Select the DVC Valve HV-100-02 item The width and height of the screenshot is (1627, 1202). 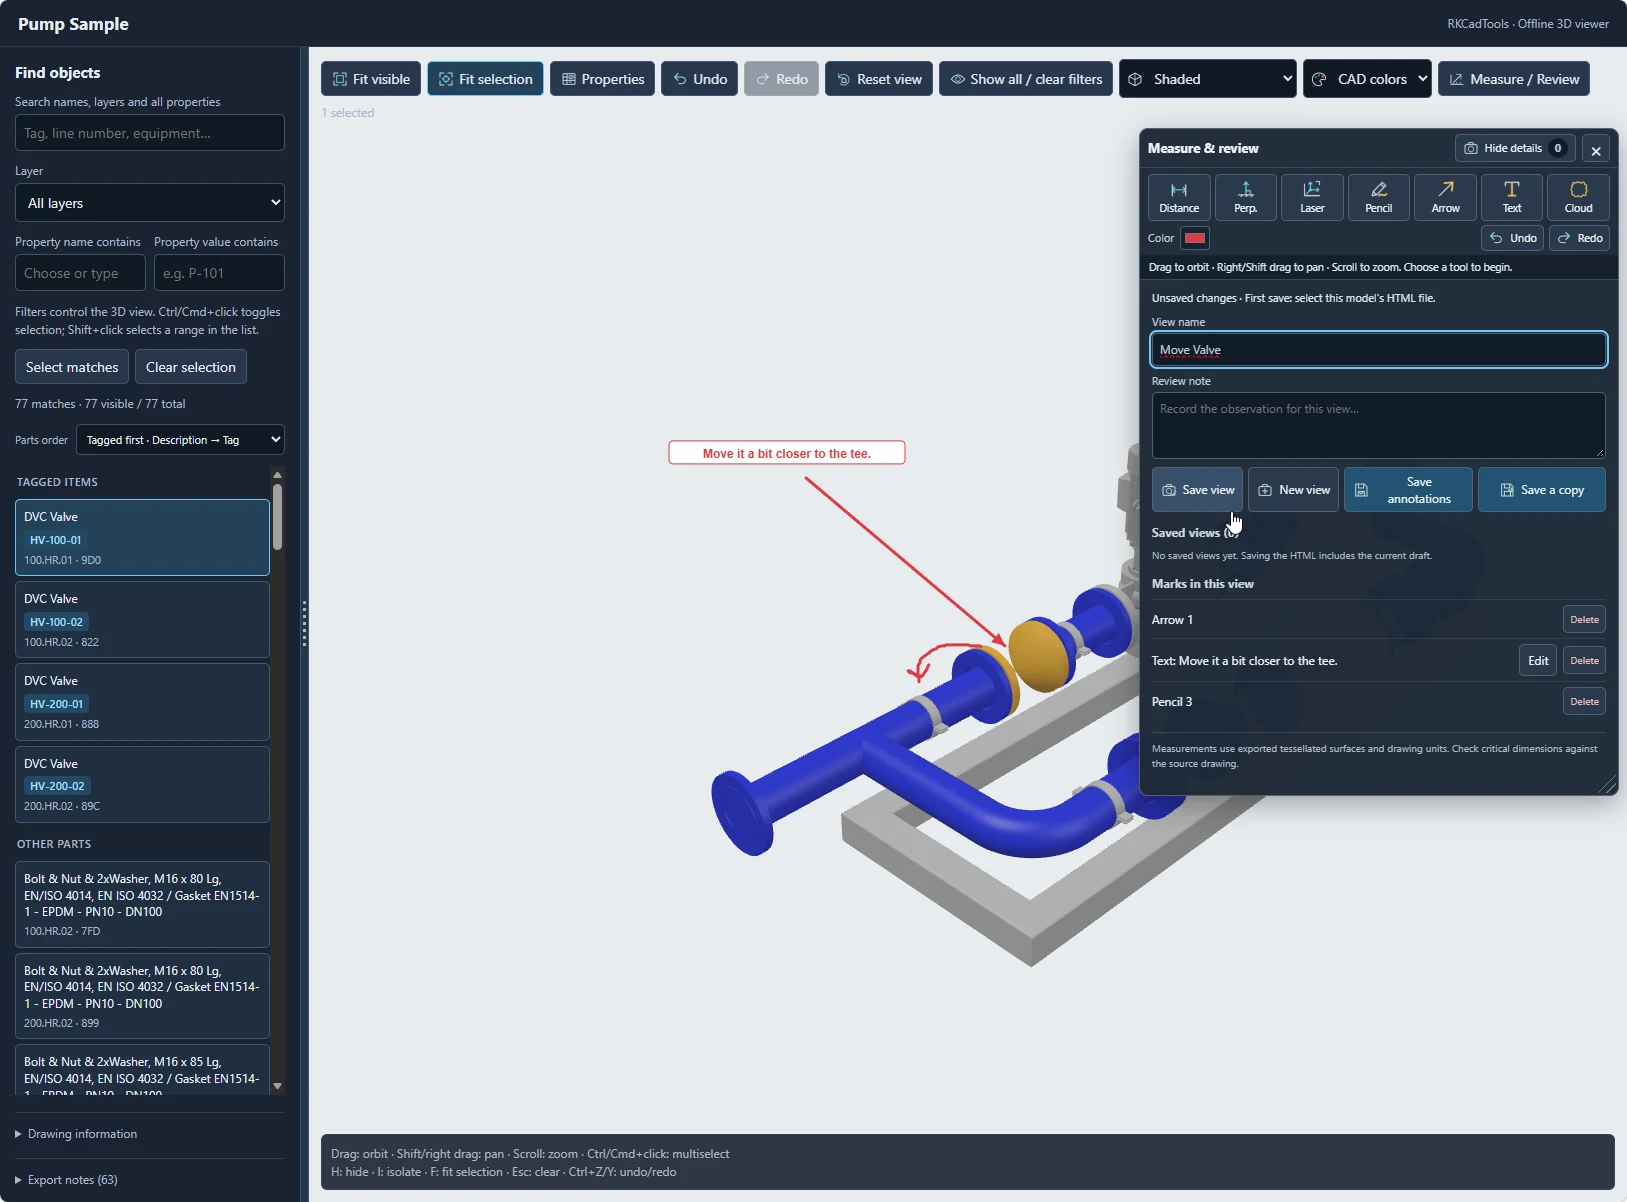point(142,620)
